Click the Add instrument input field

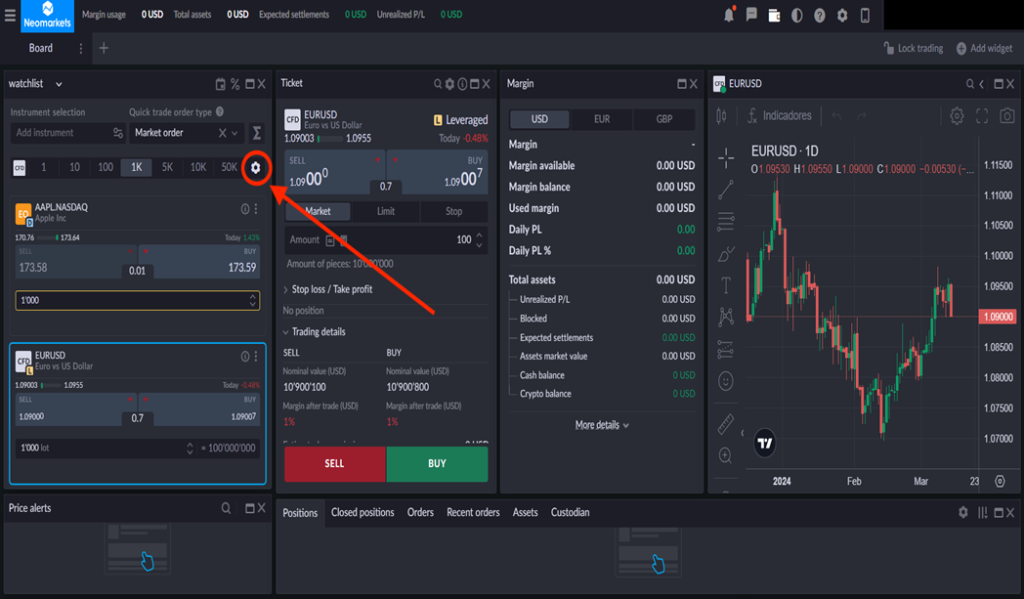pos(60,132)
